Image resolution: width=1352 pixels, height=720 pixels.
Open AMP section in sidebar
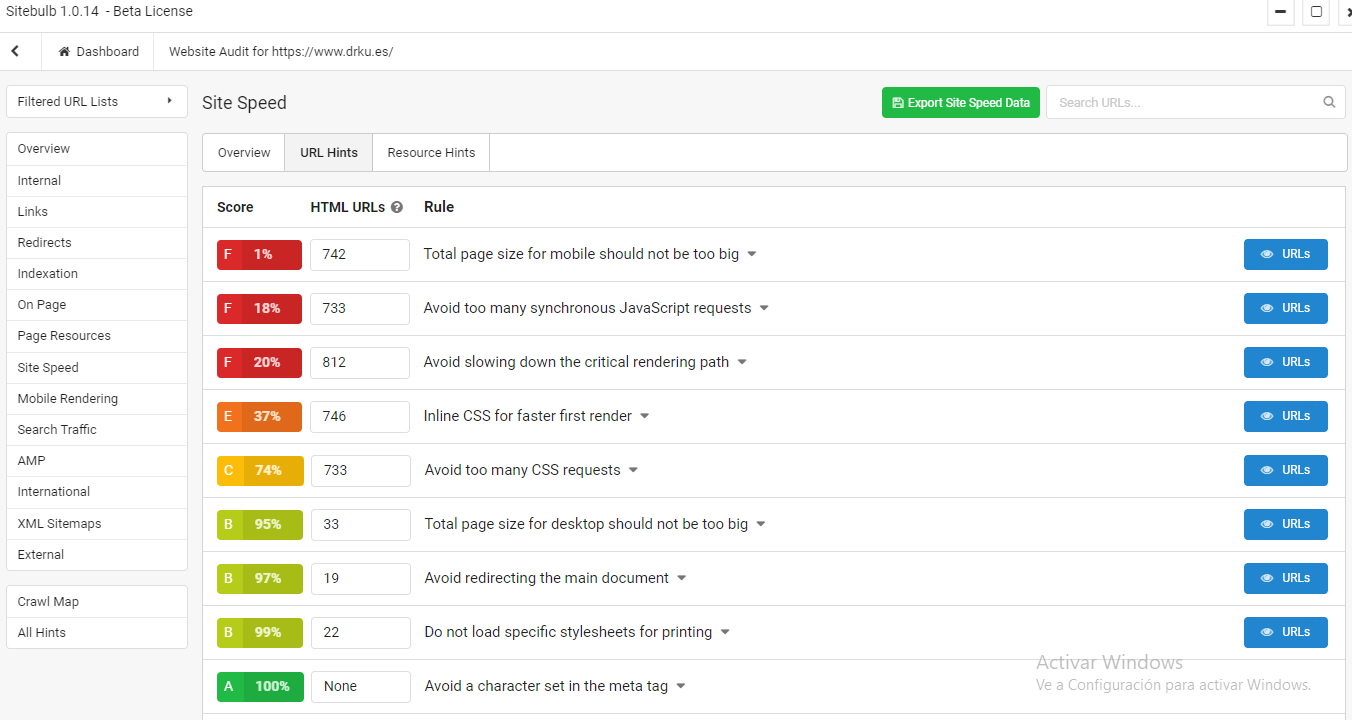pos(97,461)
